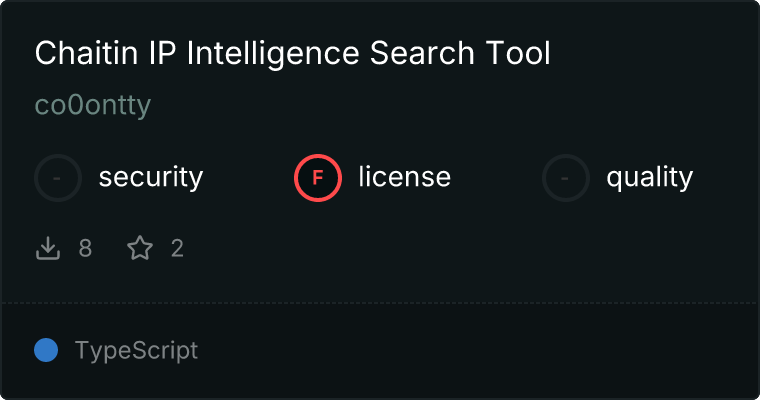Image resolution: width=760 pixels, height=400 pixels.
Task: Open the Chaitin IP Intelligence Search Tool title
Action: pos(292,54)
